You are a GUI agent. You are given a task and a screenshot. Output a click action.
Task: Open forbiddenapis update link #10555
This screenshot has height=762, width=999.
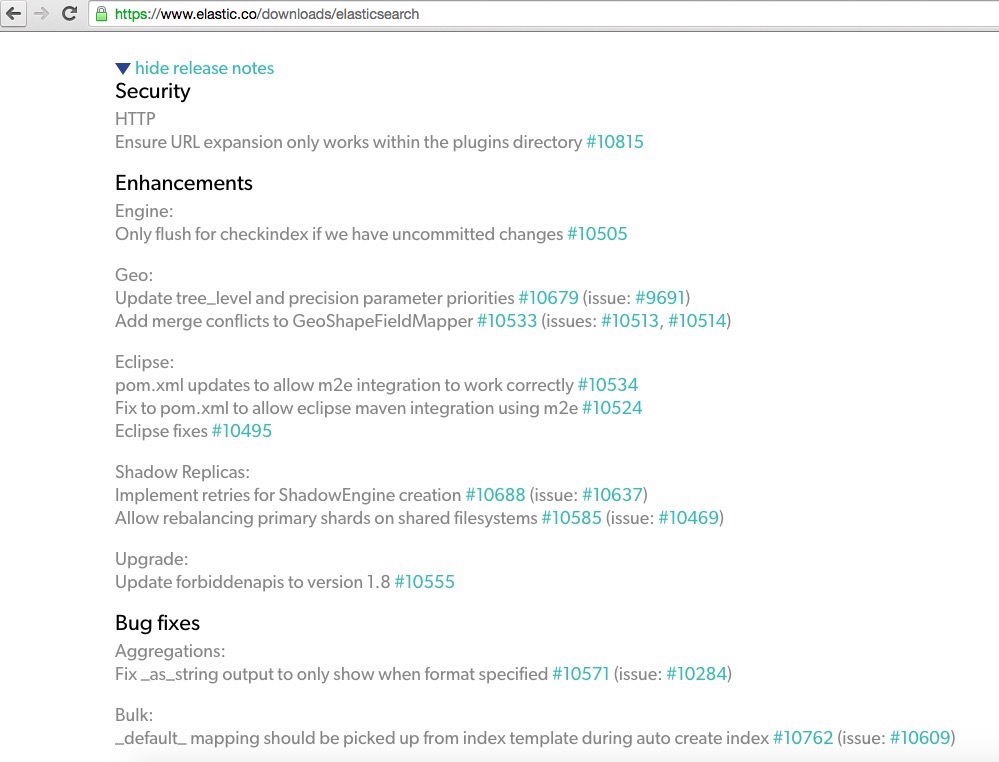click(424, 582)
